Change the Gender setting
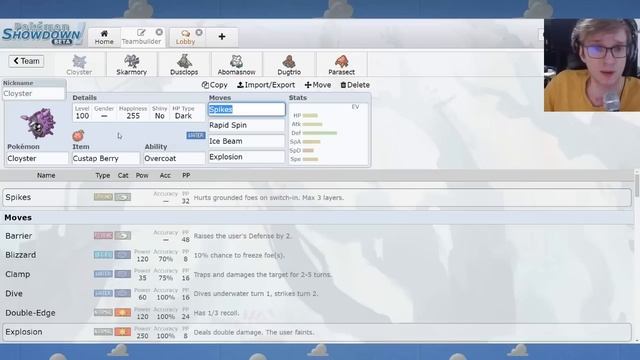 point(104,113)
